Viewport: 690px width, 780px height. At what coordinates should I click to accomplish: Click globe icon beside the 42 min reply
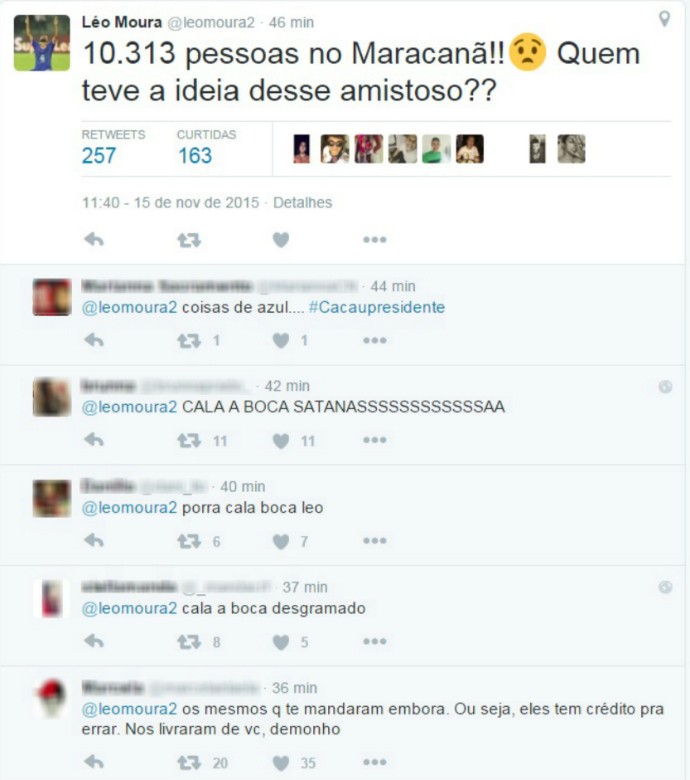click(x=665, y=387)
